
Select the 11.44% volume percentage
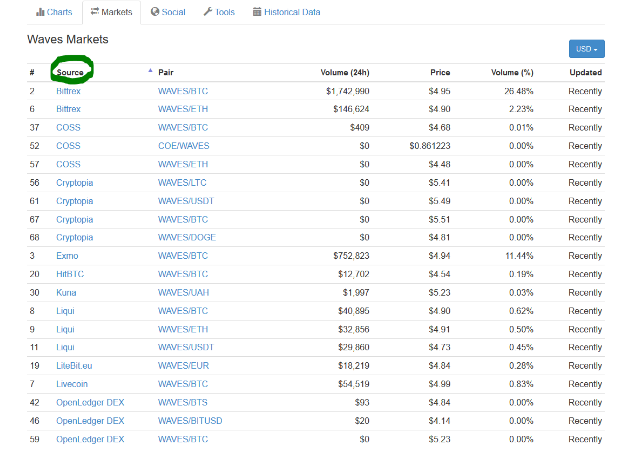click(519, 256)
